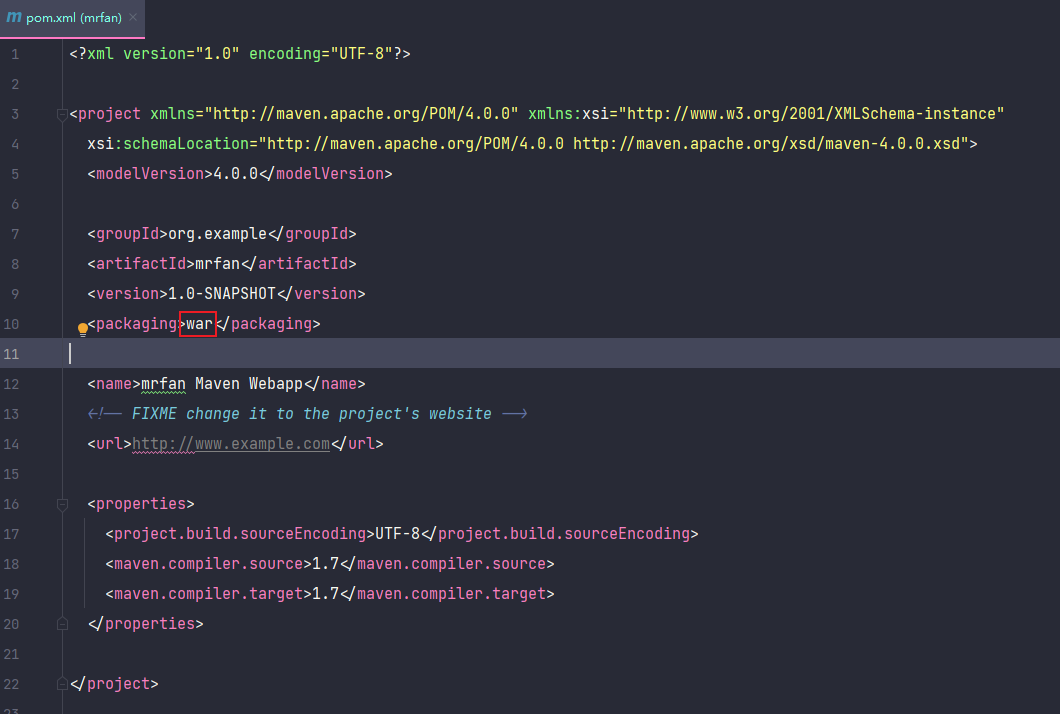This screenshot has width=1060, height=714.
Task: Click 'mrfan Maven Webapp' name text
Action: coord(222,384)
